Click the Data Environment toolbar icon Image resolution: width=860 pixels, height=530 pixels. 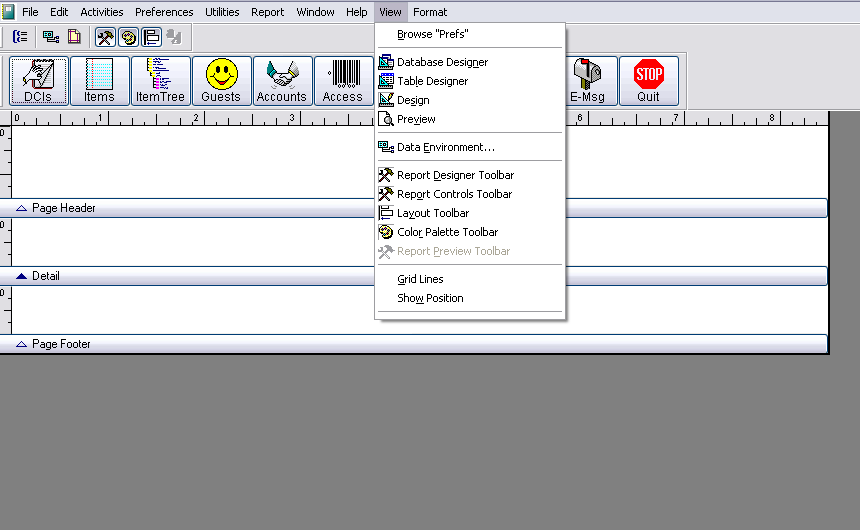[x=51, y=37]
